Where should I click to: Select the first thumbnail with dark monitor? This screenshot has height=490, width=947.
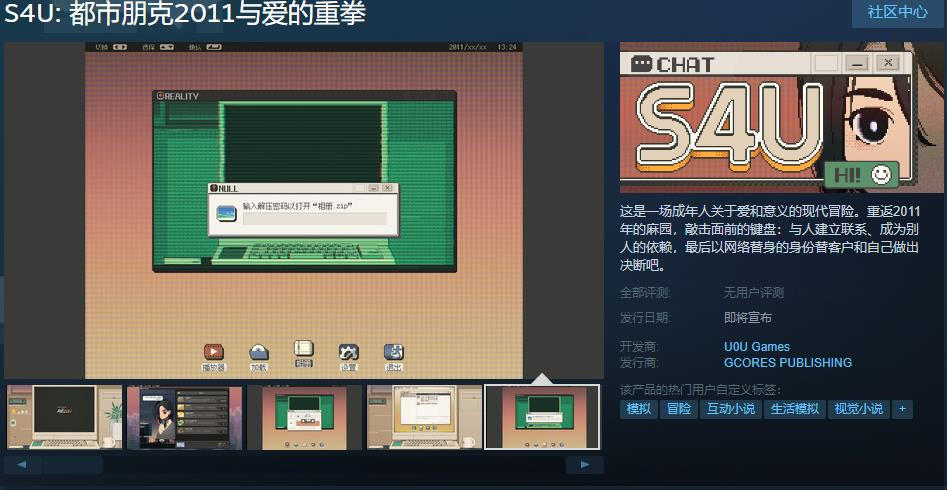65,417
